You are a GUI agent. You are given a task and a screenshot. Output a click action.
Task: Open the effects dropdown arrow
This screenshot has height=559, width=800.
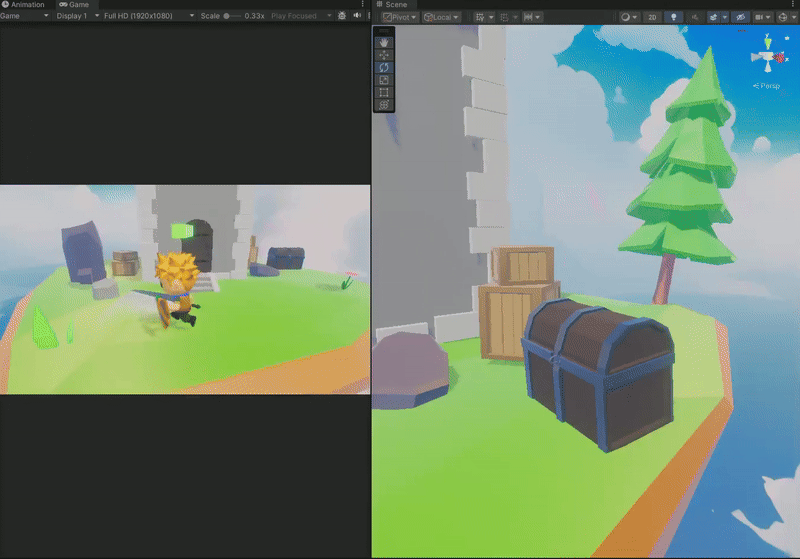click(x=724, y=17)
